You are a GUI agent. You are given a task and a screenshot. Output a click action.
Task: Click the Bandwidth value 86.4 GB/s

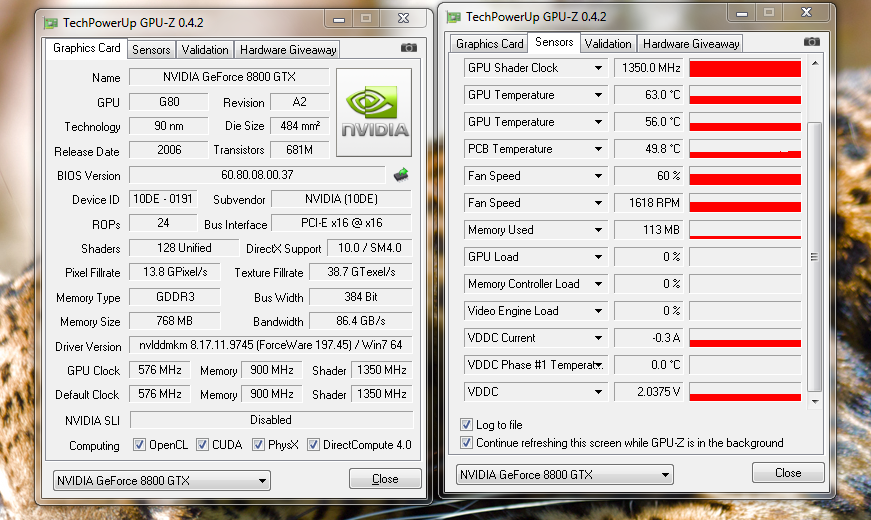click(x=361, y=321)
